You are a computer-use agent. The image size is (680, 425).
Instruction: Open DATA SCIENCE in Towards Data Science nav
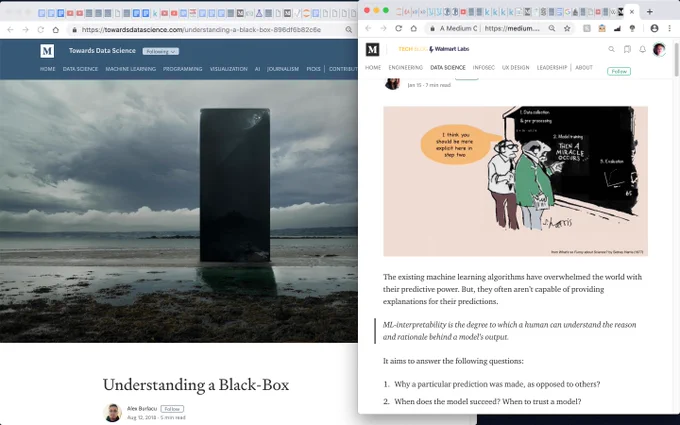pyautogui.click(x=80, y=69)
